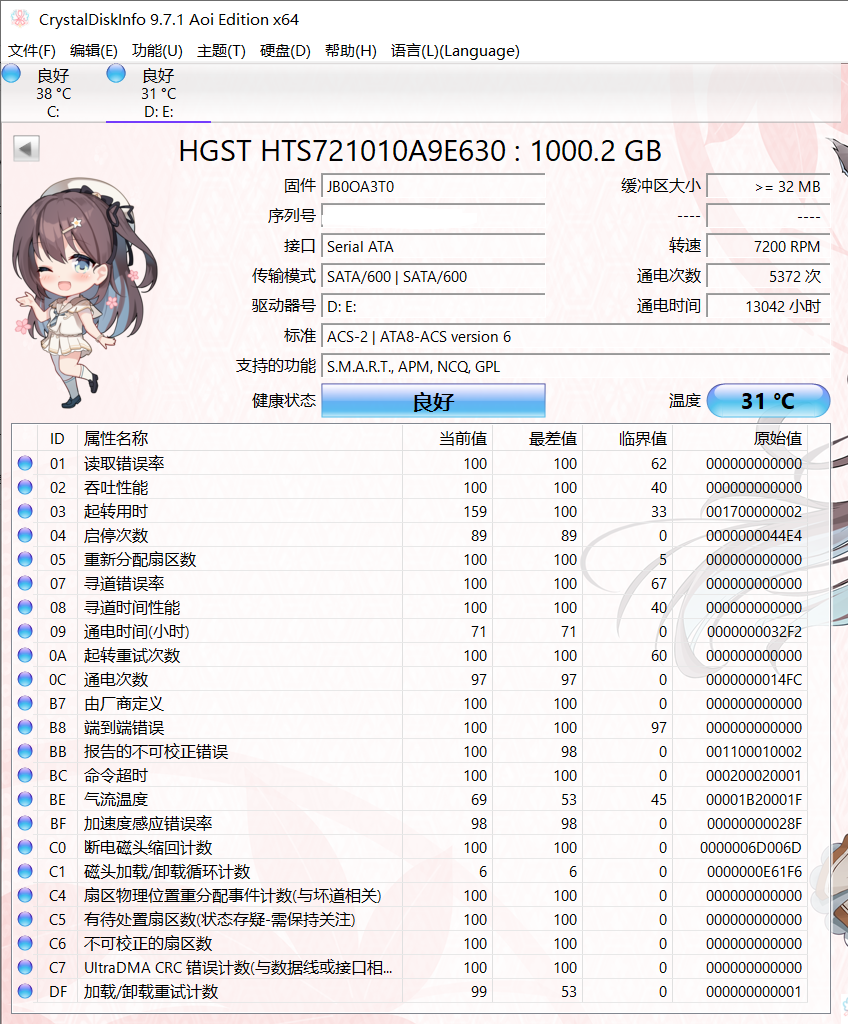Click status orb of 0C 通电次数 row

[x=25, y=679]
